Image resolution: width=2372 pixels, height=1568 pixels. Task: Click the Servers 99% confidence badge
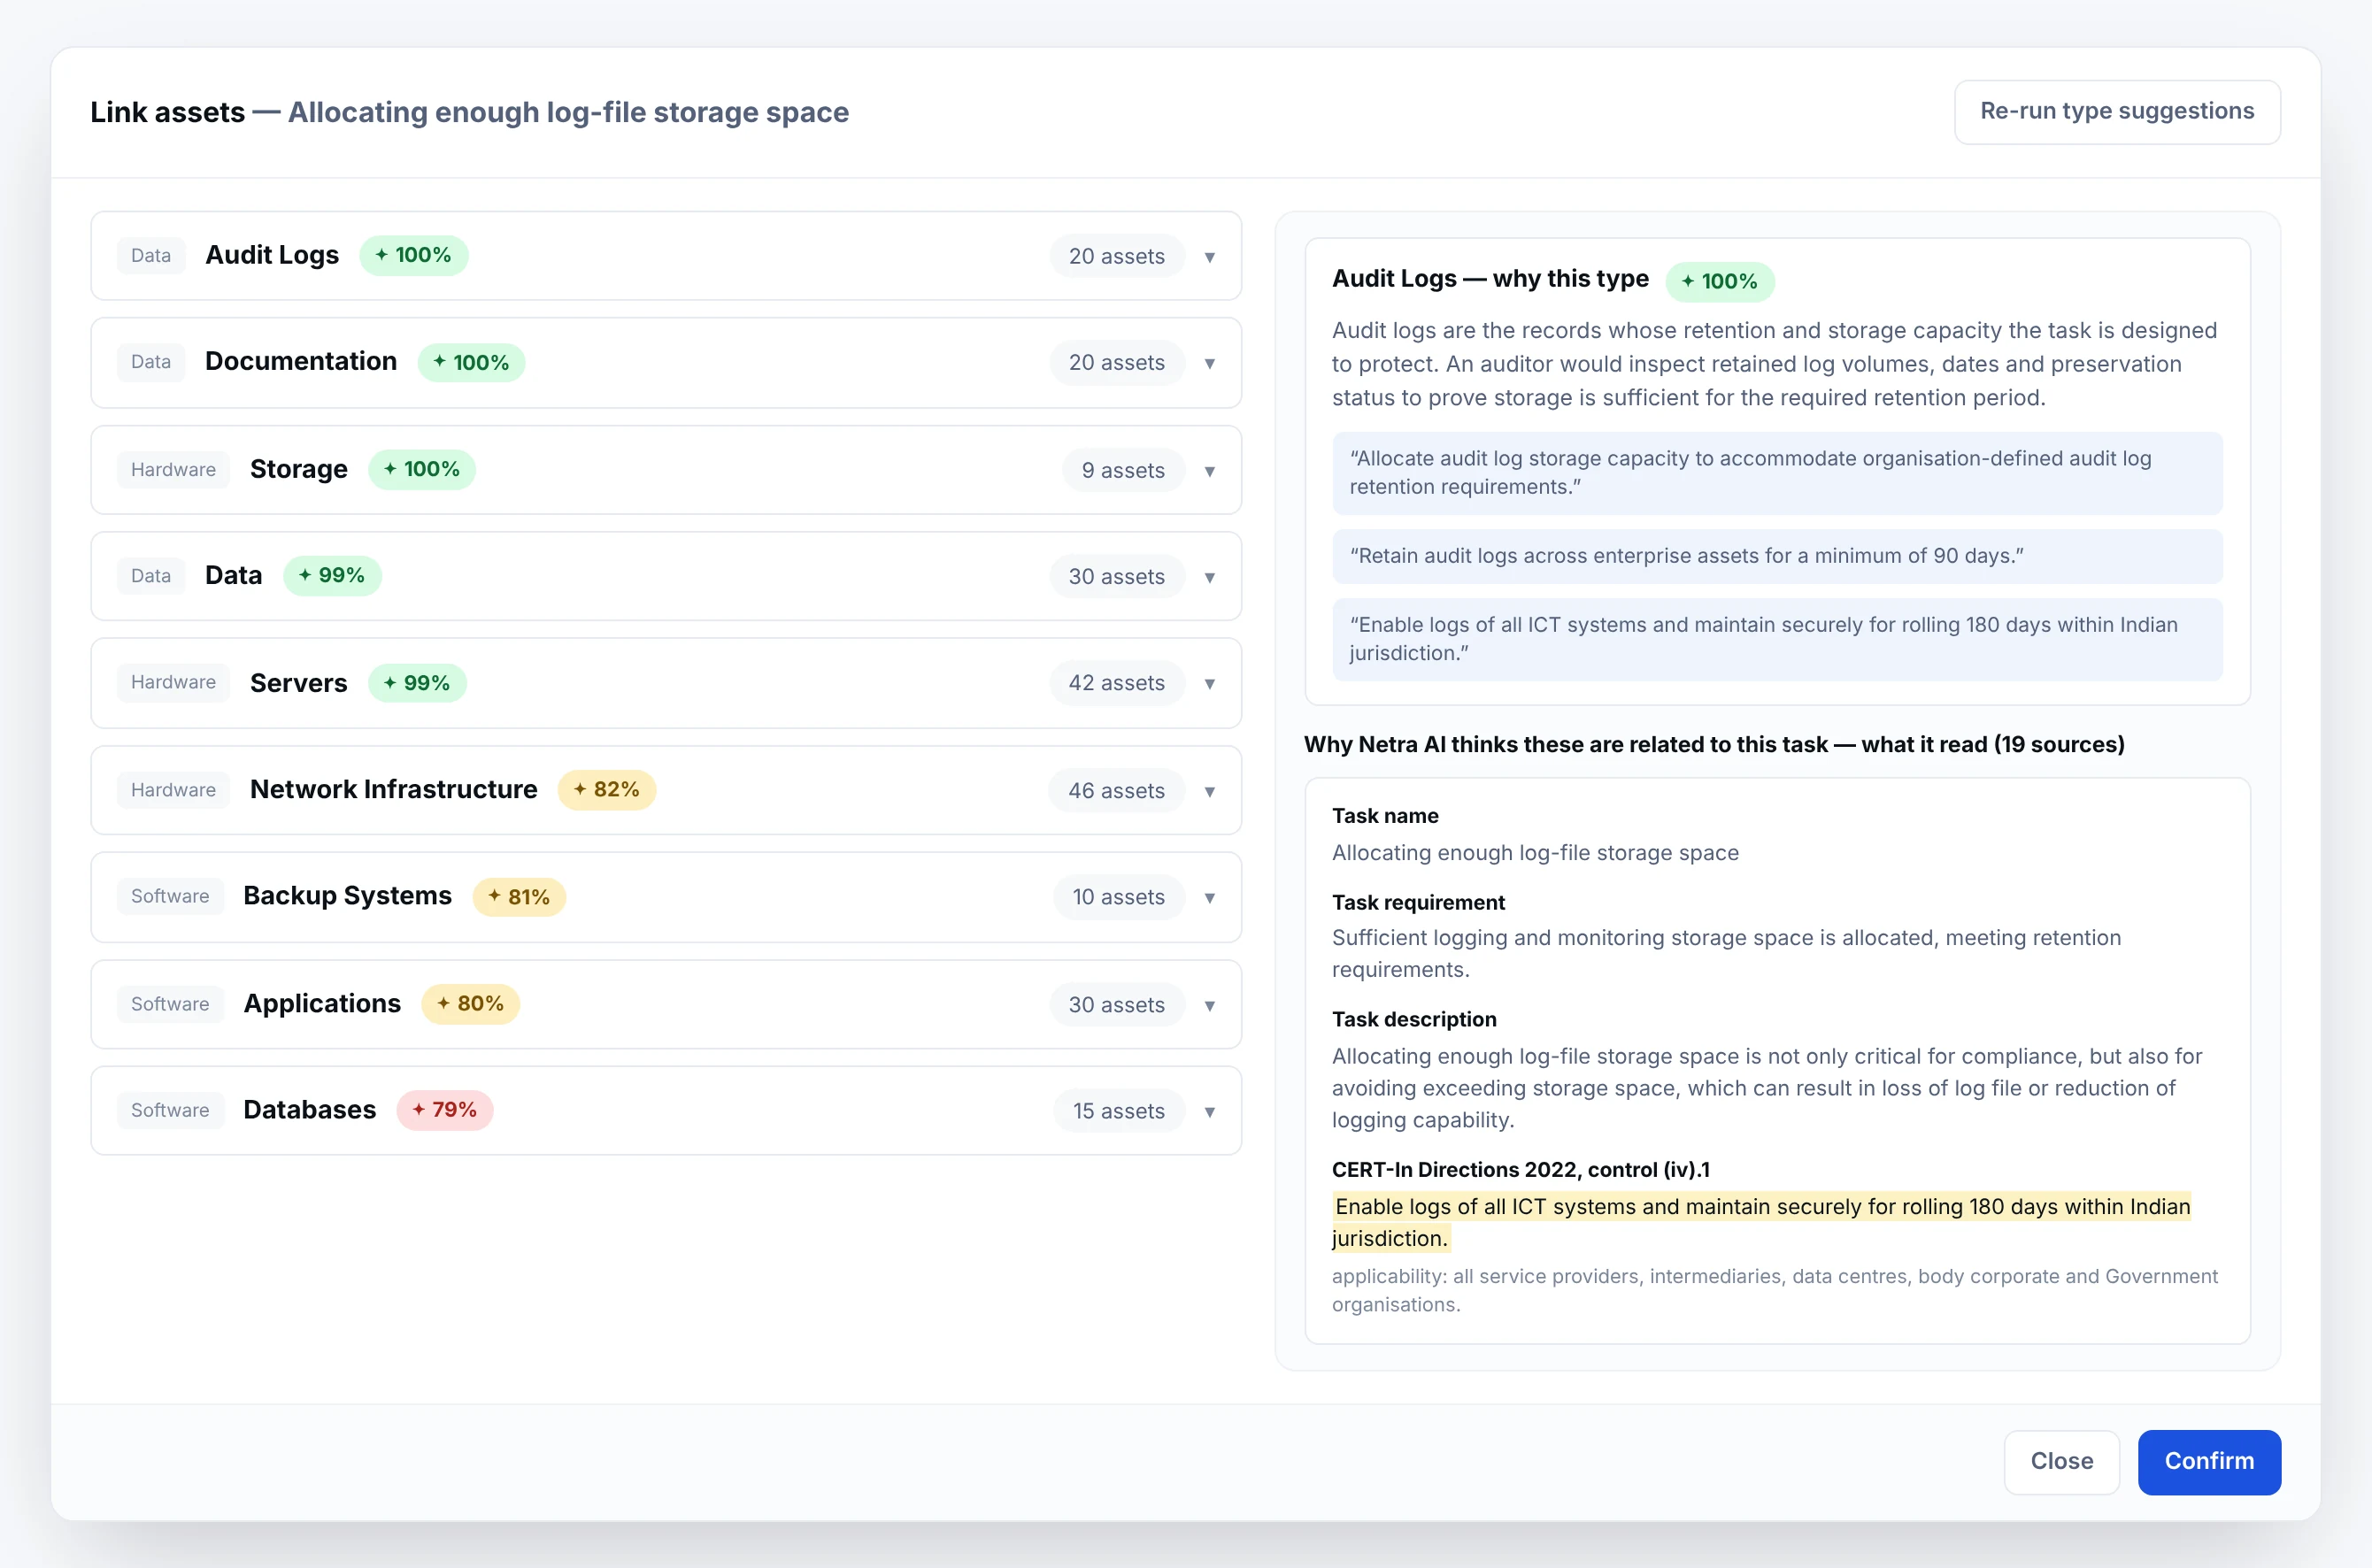pyautogui.click(x=417, y=683)
